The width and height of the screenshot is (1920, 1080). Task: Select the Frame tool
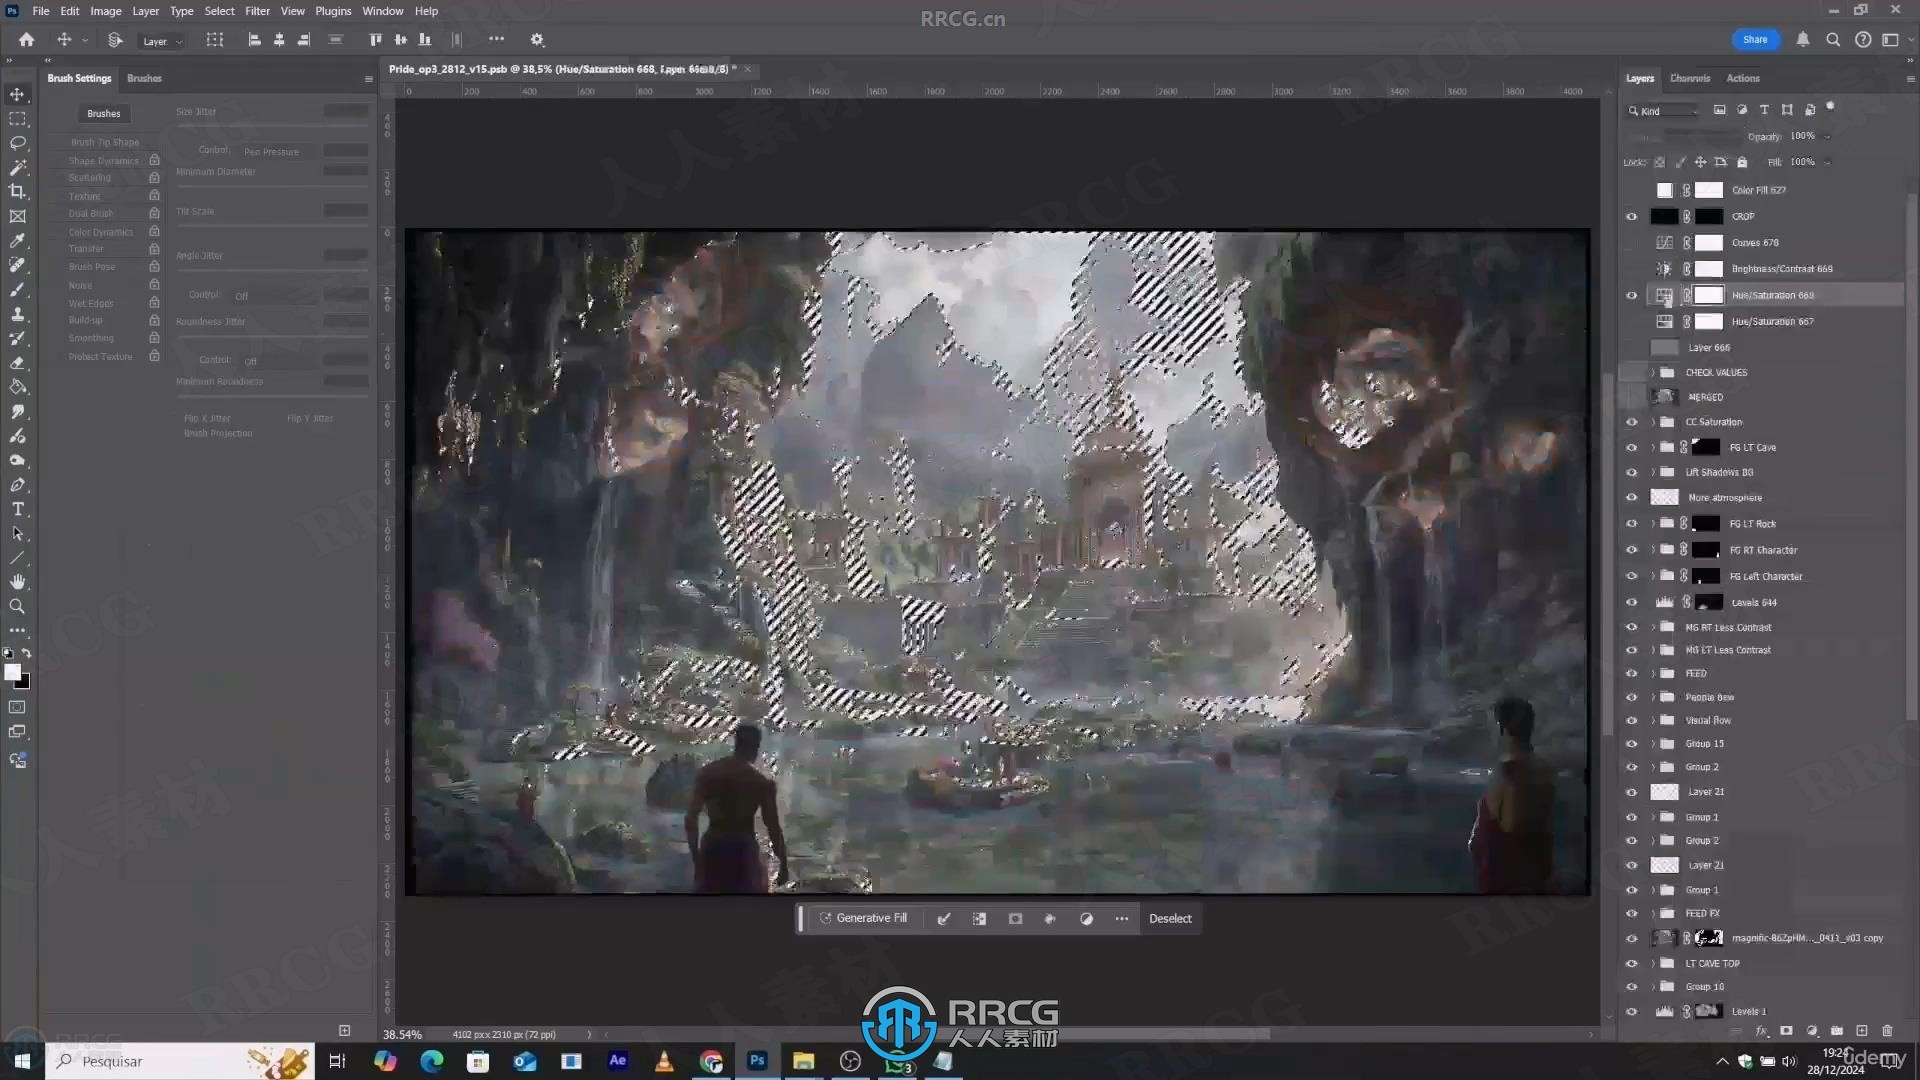coord(17,216)
